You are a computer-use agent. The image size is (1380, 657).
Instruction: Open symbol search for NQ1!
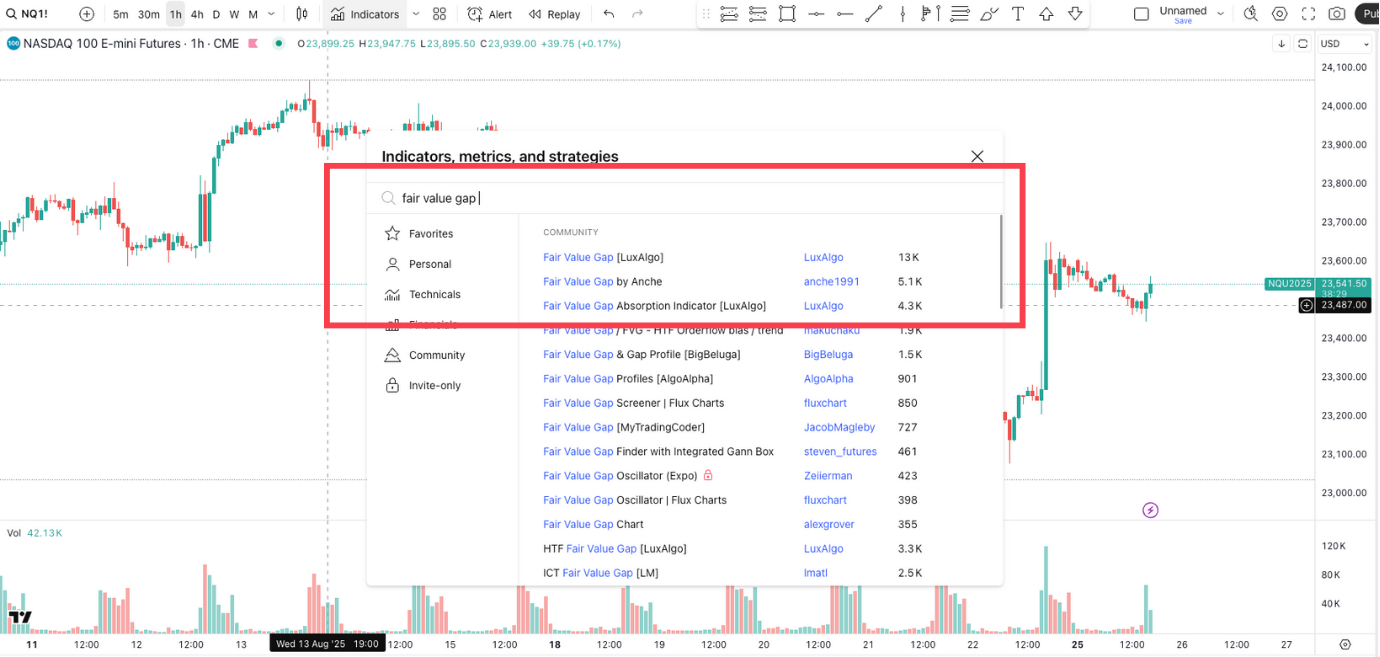[28, 14]
